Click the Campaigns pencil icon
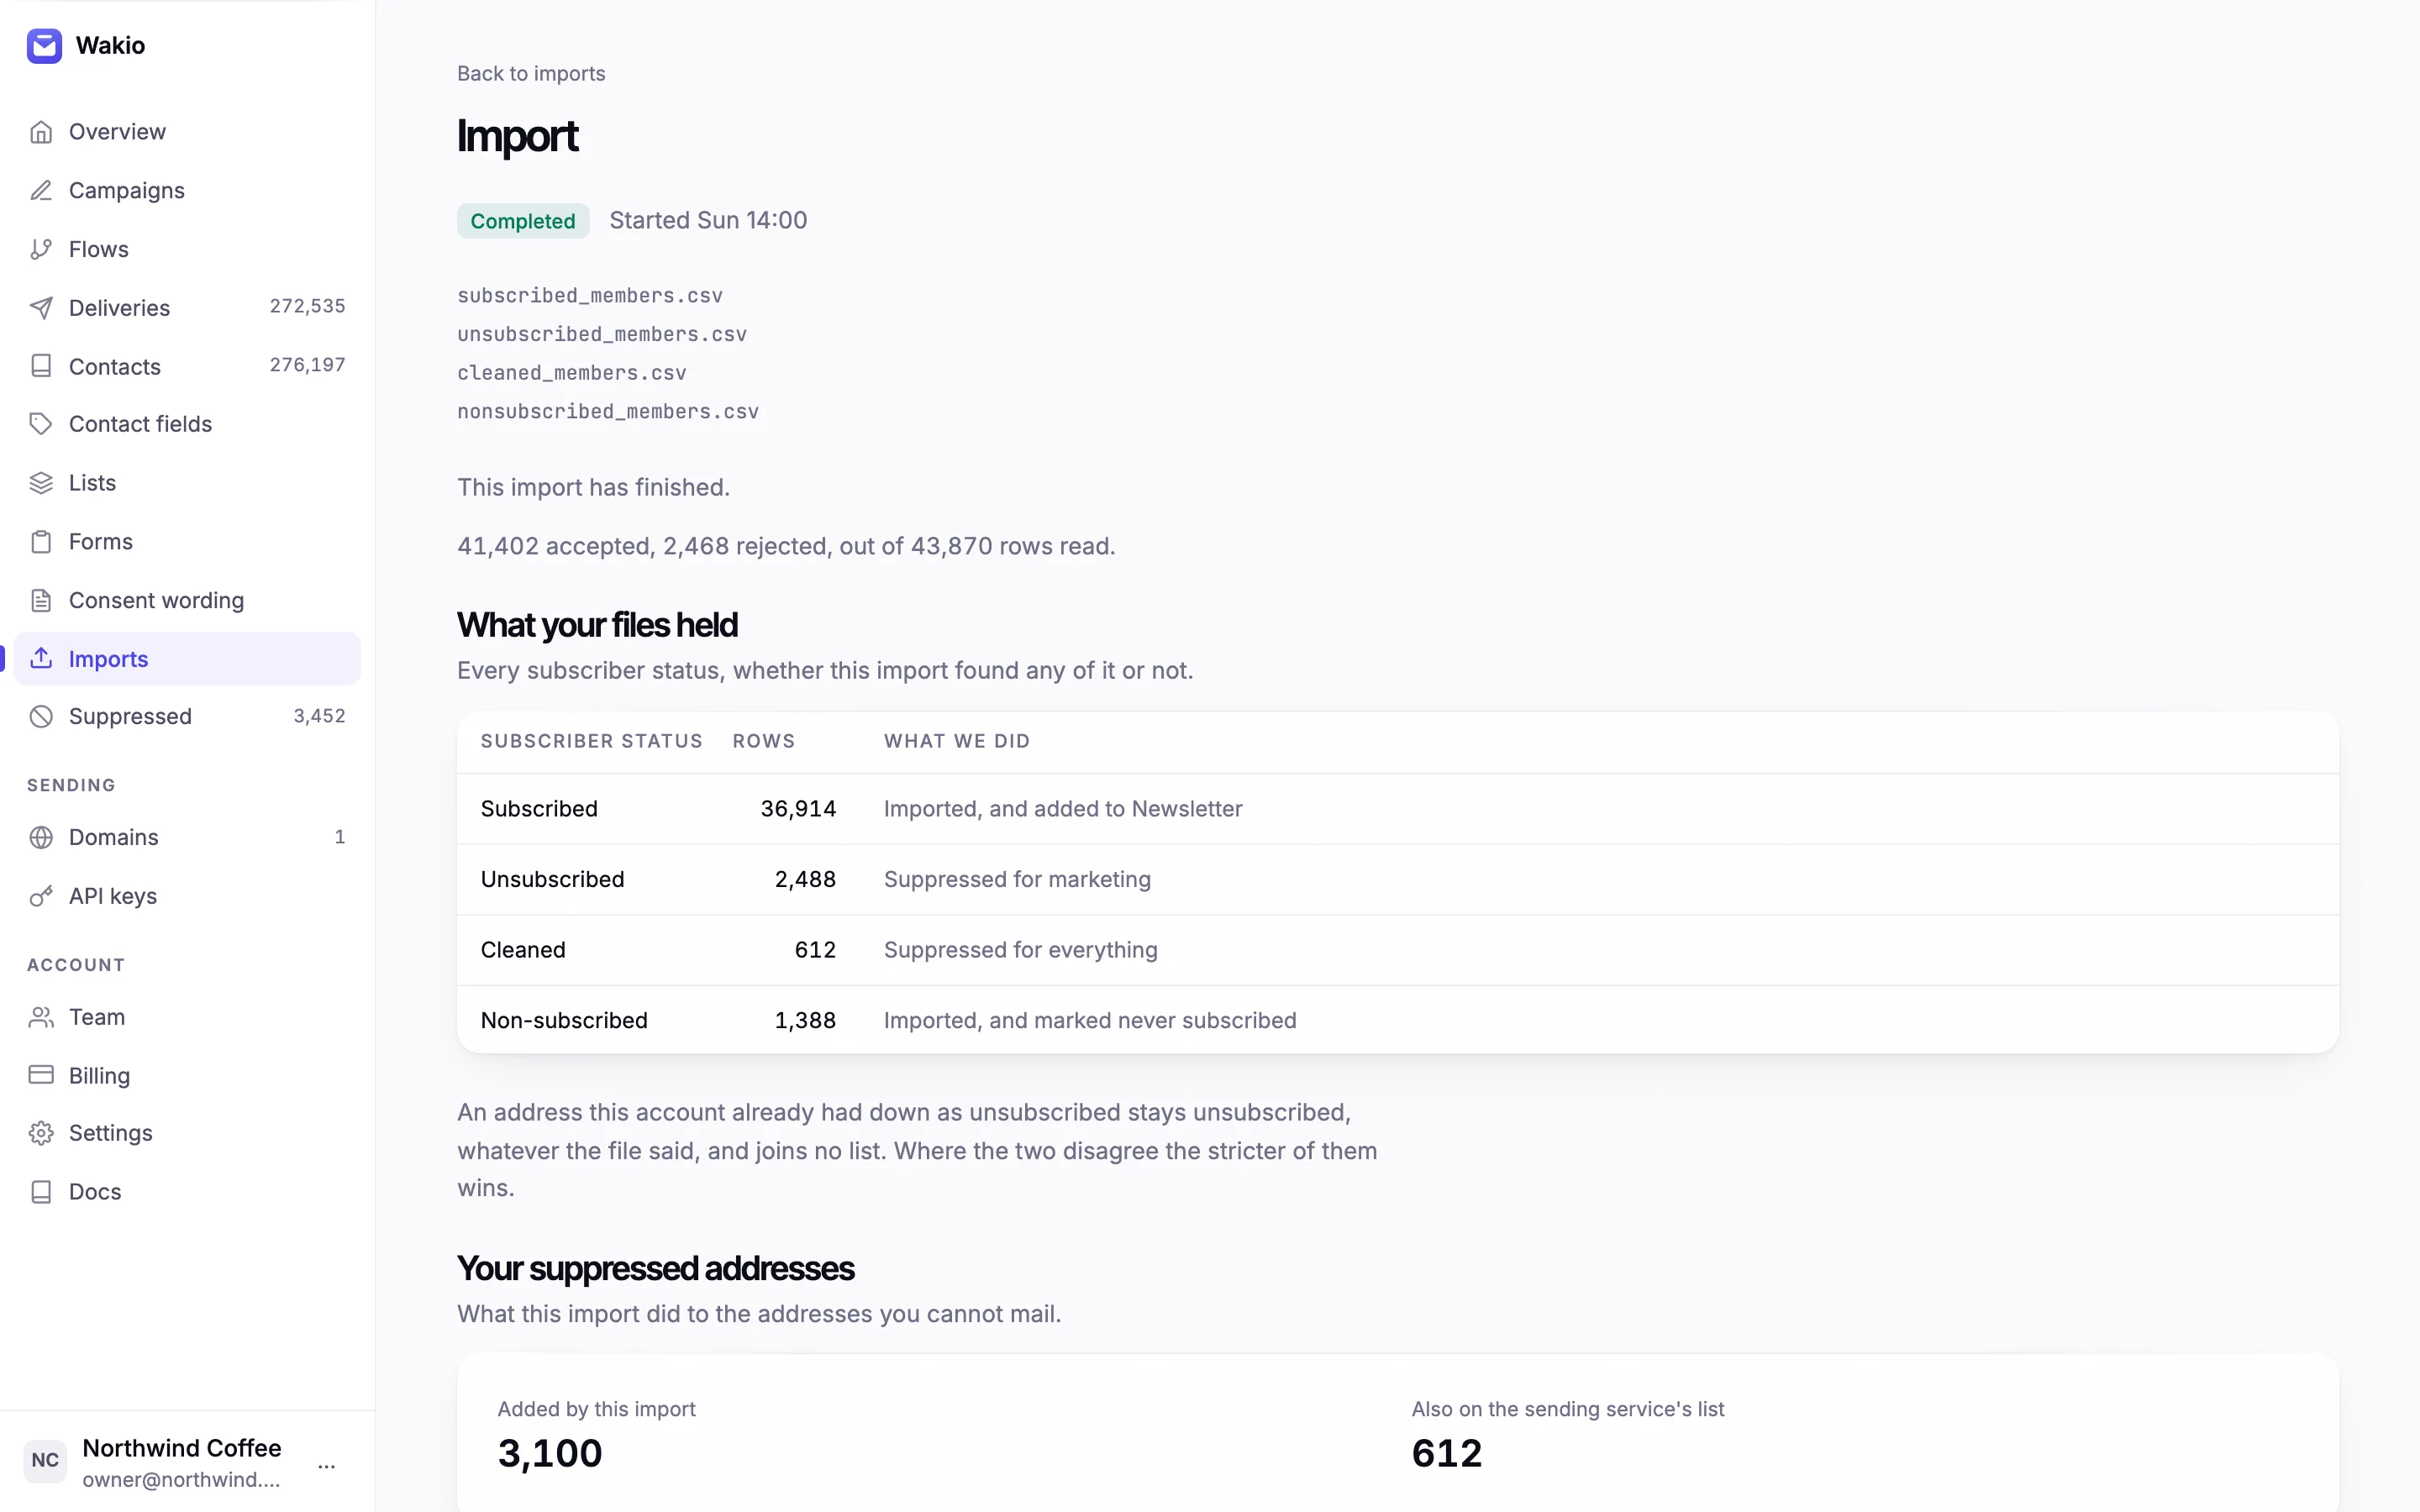This screenshot has height=1512, width=2420. tap(41, 190)
